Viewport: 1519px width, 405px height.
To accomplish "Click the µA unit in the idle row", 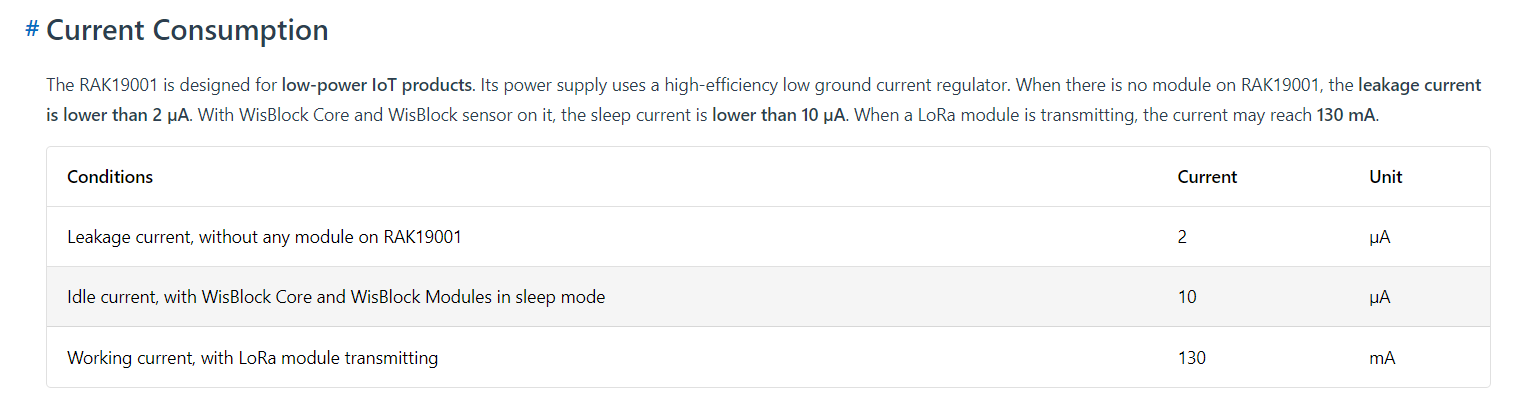I will [1380, 297].
